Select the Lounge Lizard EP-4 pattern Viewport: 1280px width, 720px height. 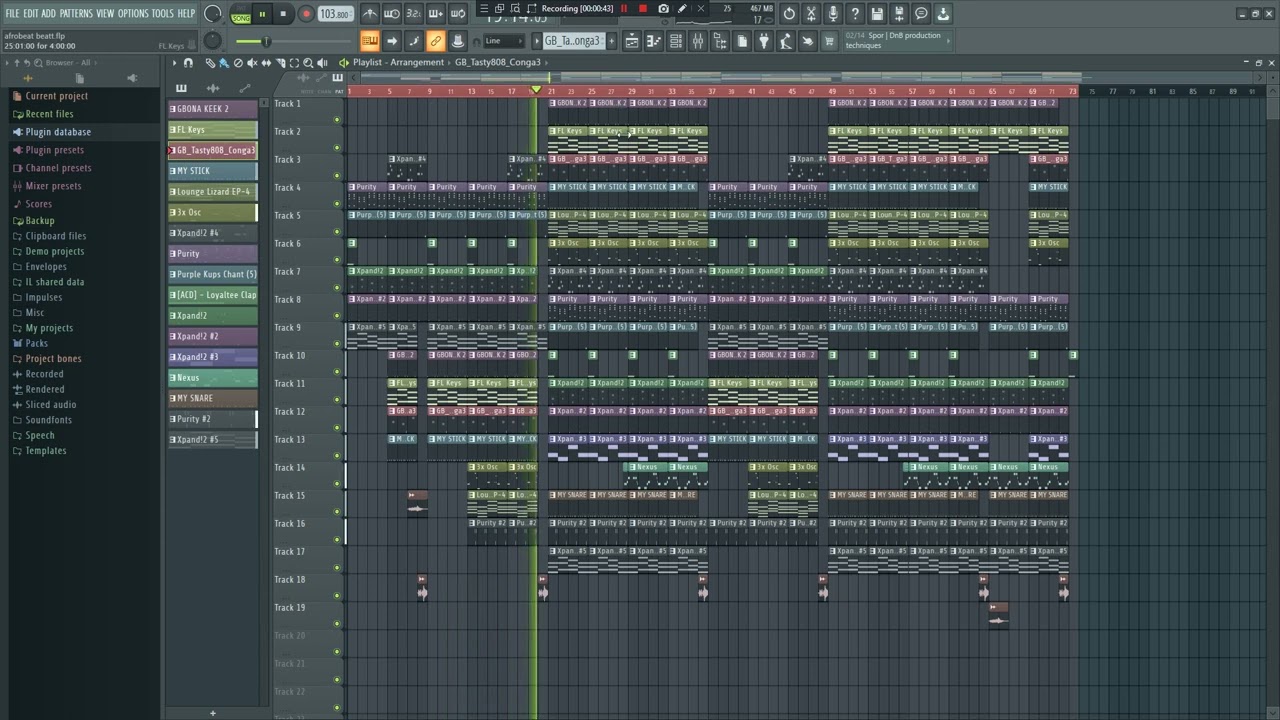click(212, 191)
